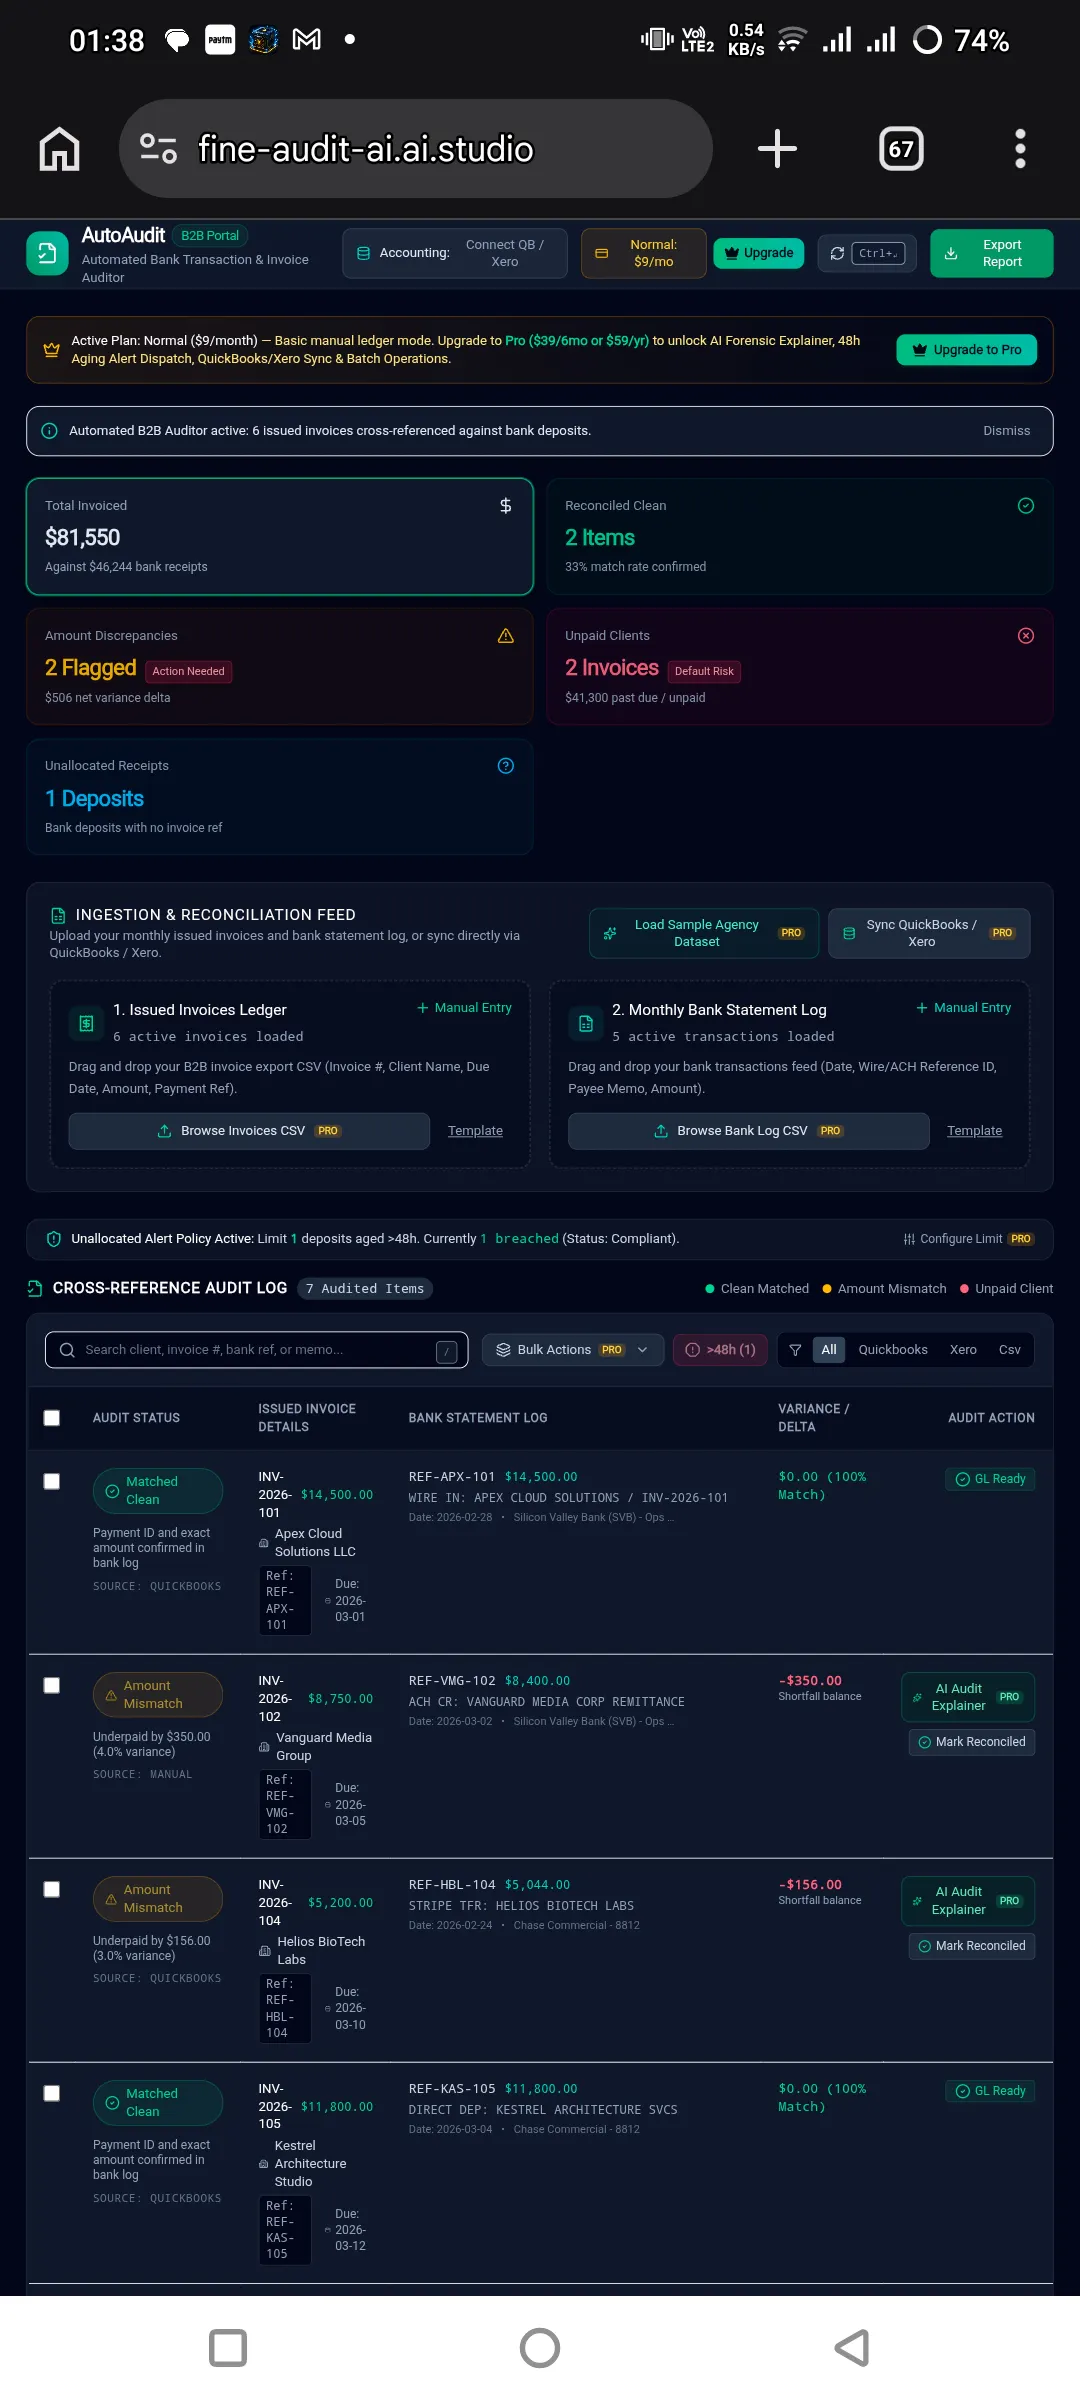Tap the Android back triangle button
This screenshot has height=2400, width=1080.
852,2348
